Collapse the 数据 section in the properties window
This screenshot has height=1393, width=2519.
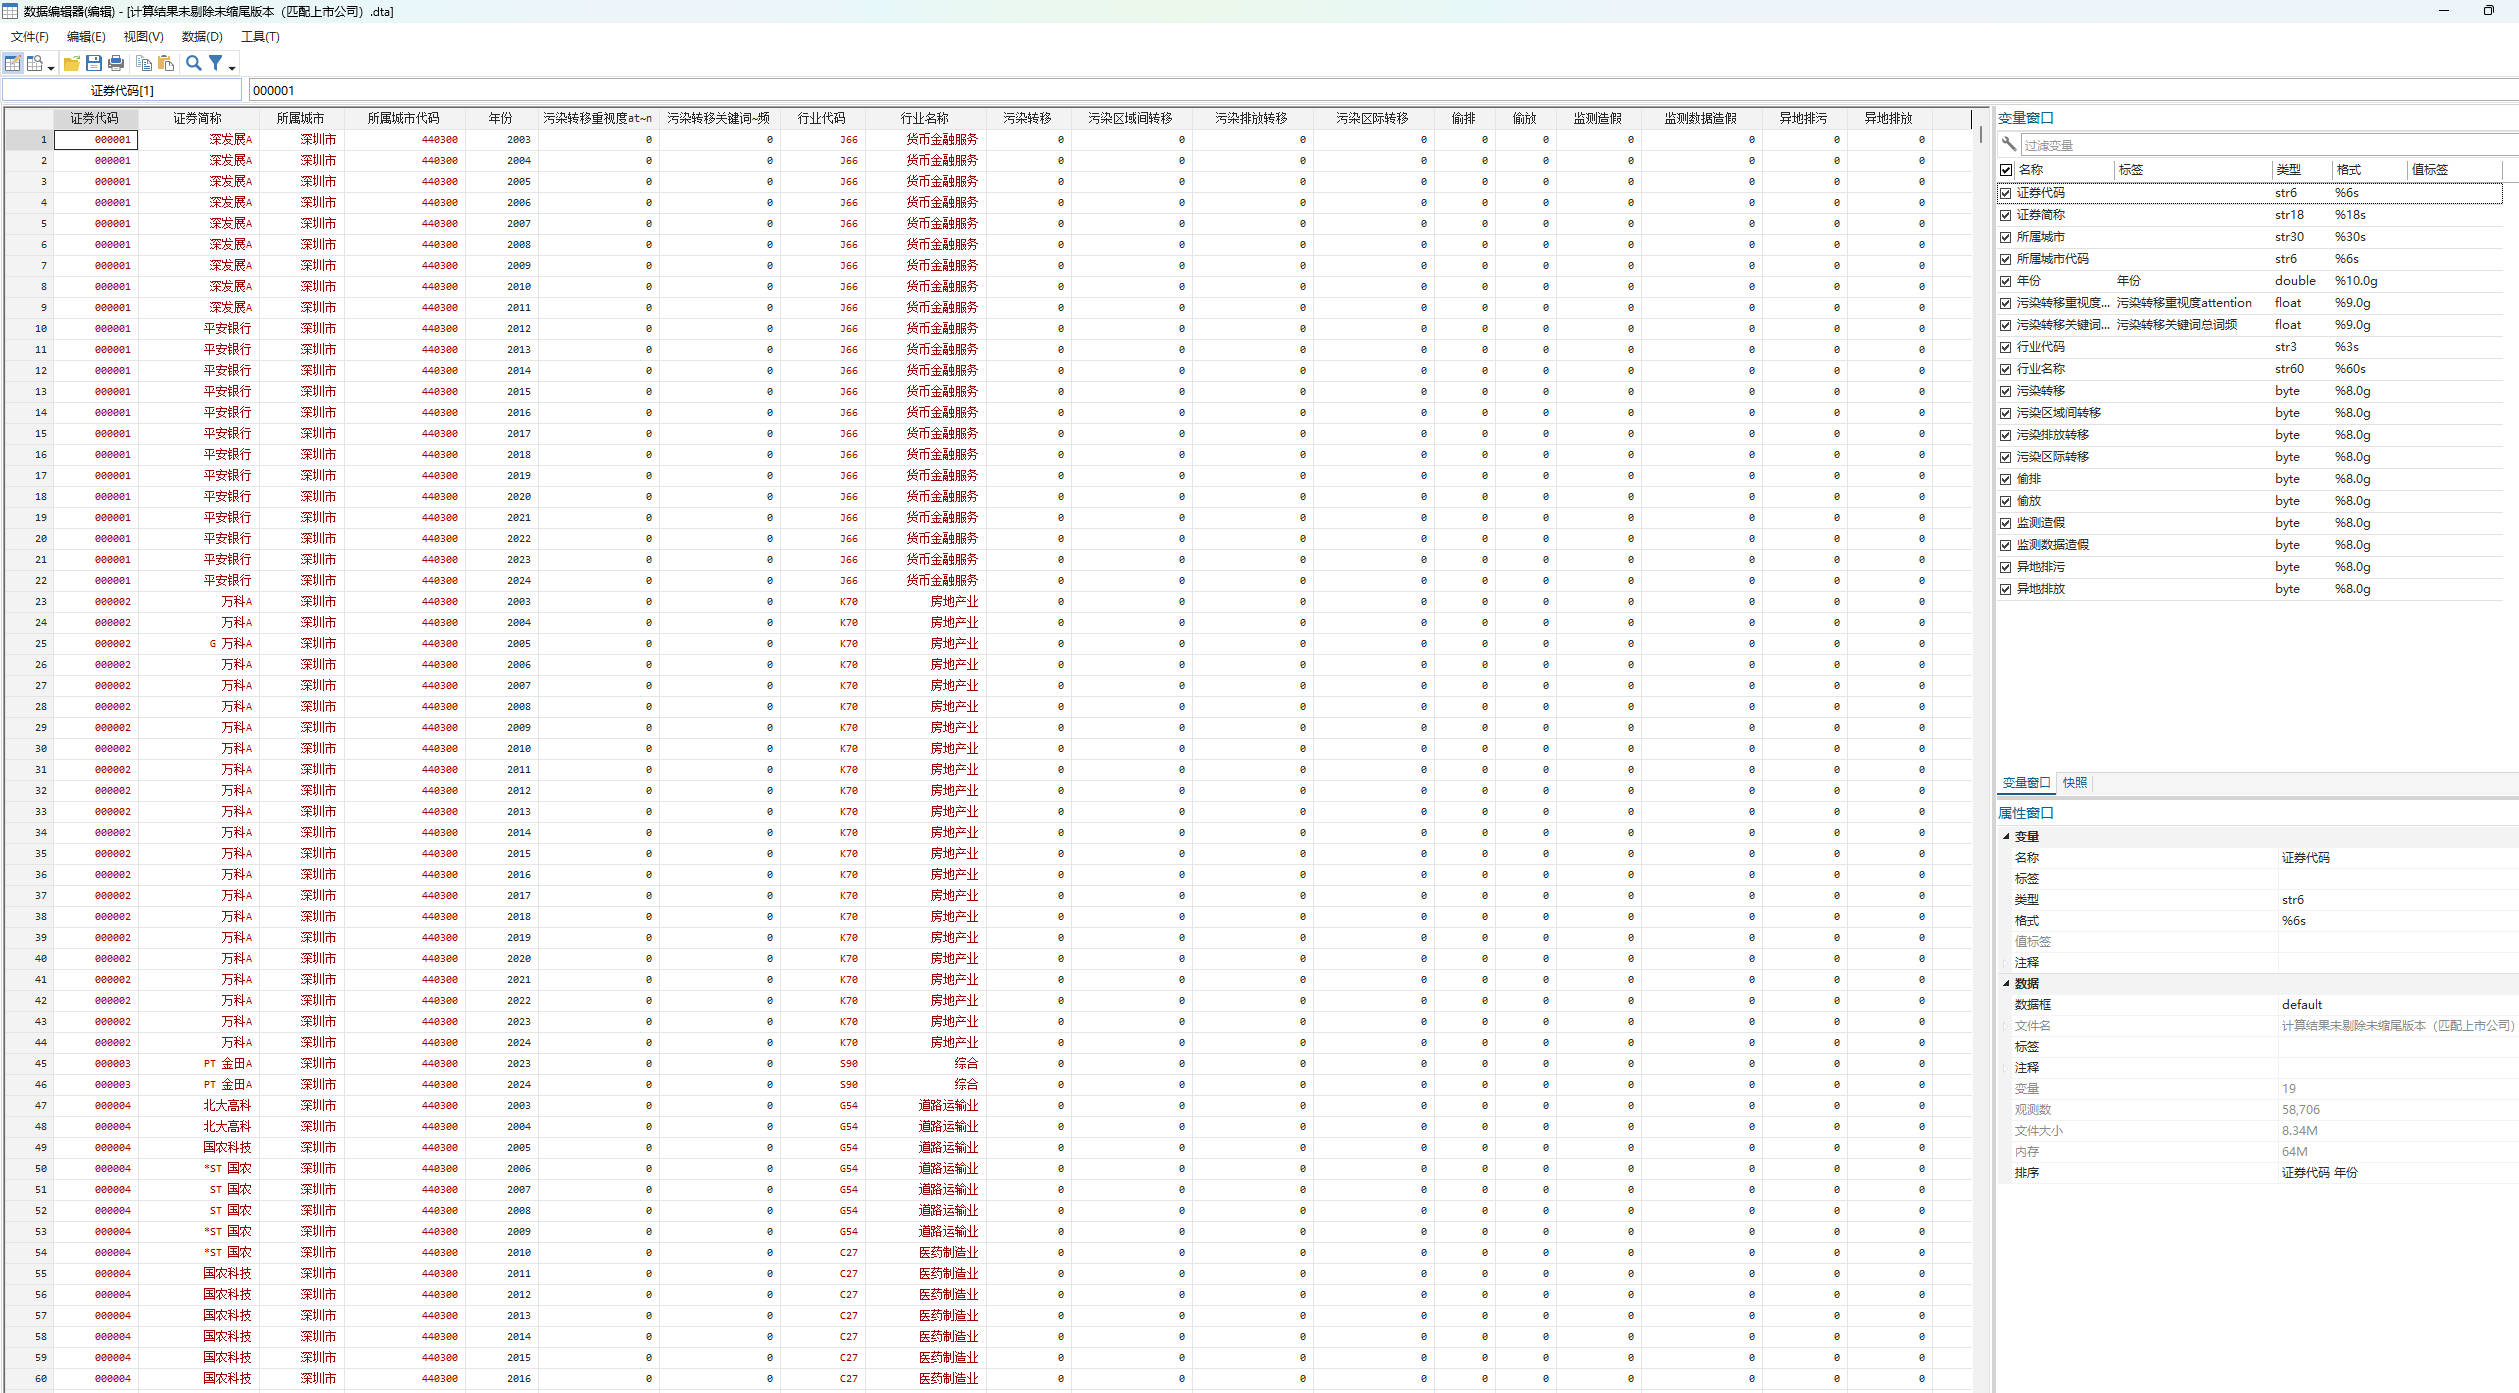(x=2006, y=983)
